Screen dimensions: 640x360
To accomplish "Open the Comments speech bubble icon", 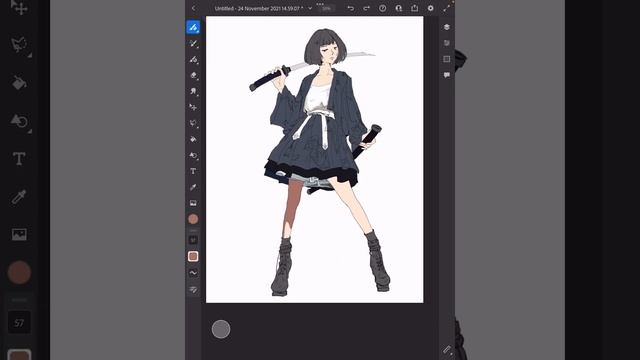I will 447,75.
